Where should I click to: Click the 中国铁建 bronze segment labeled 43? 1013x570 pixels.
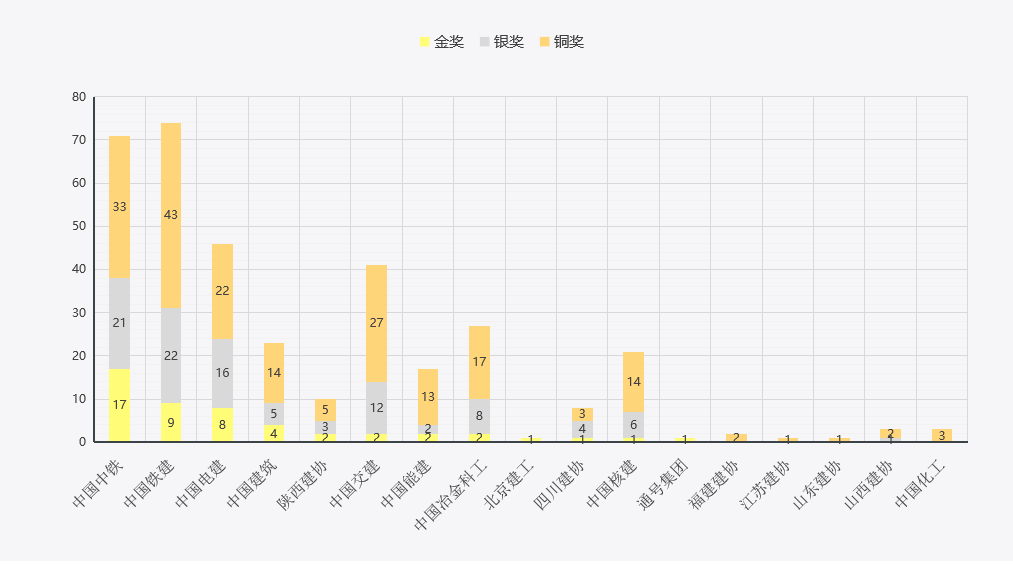[x=171, y=215]
